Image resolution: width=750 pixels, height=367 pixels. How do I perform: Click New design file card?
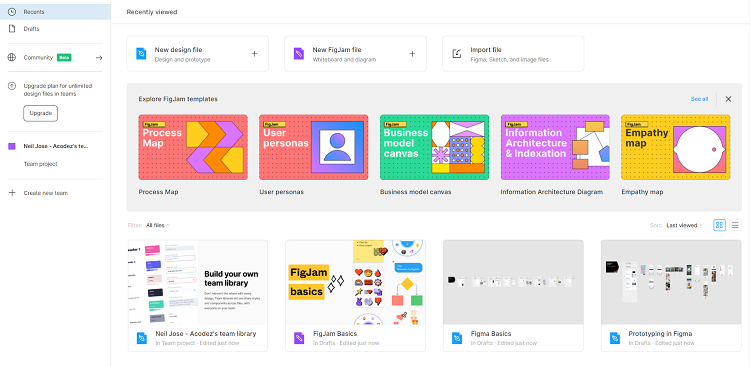pyautogui.click(x=198, y=54)
